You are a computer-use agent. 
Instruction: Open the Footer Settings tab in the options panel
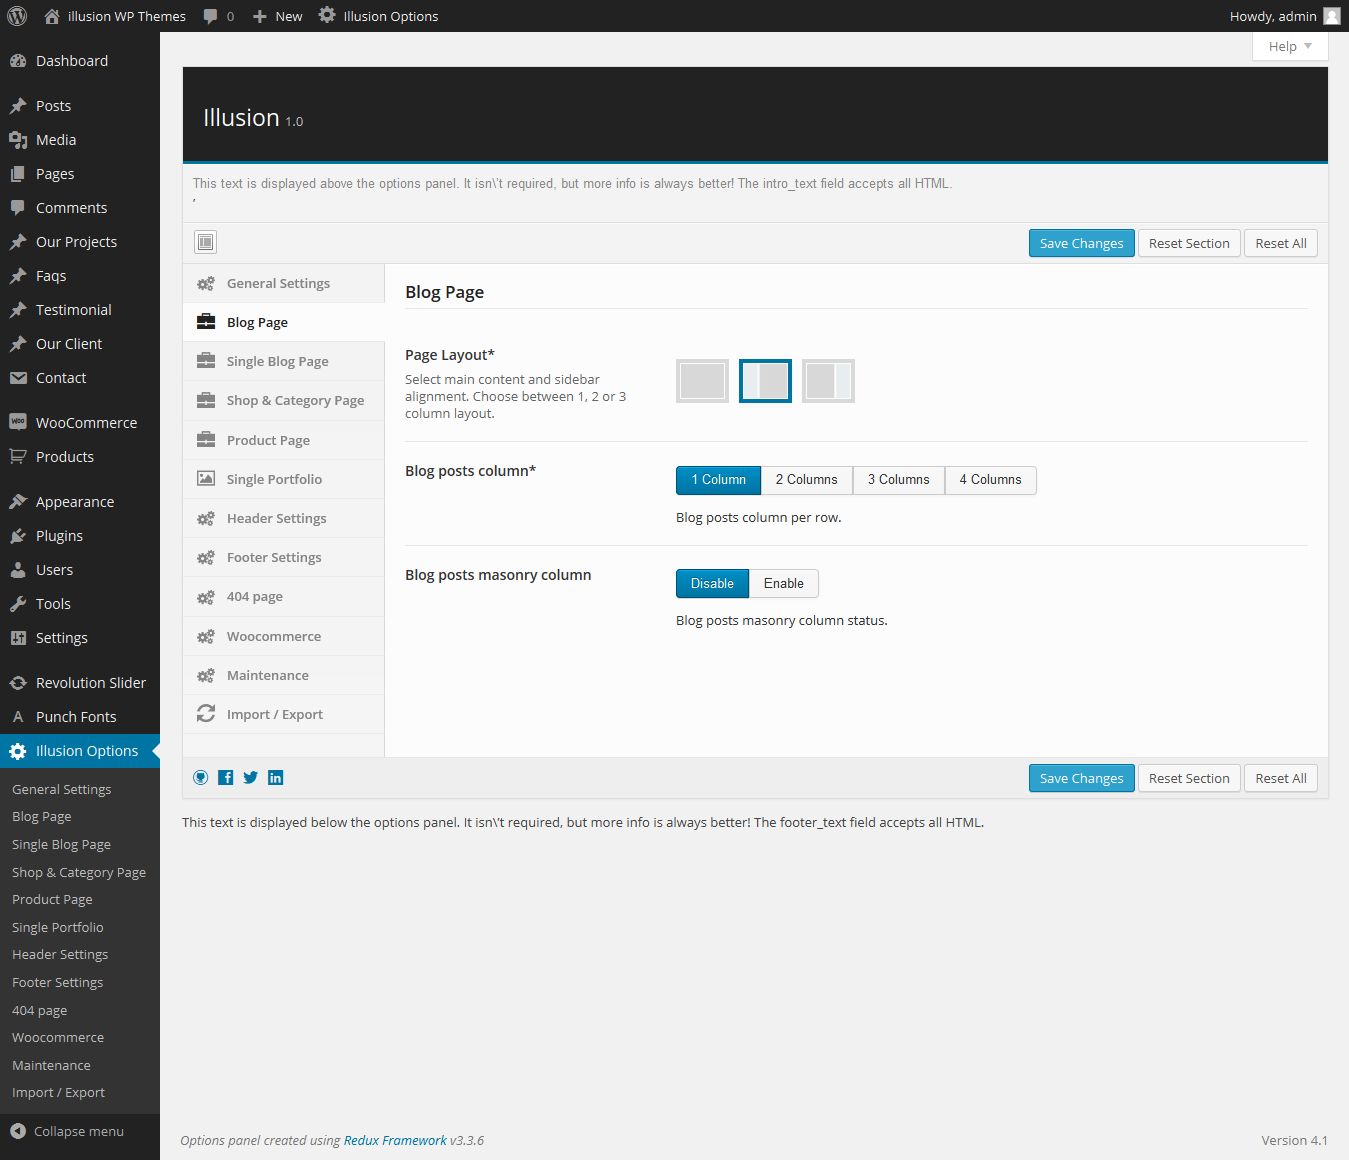click(284, 557)
